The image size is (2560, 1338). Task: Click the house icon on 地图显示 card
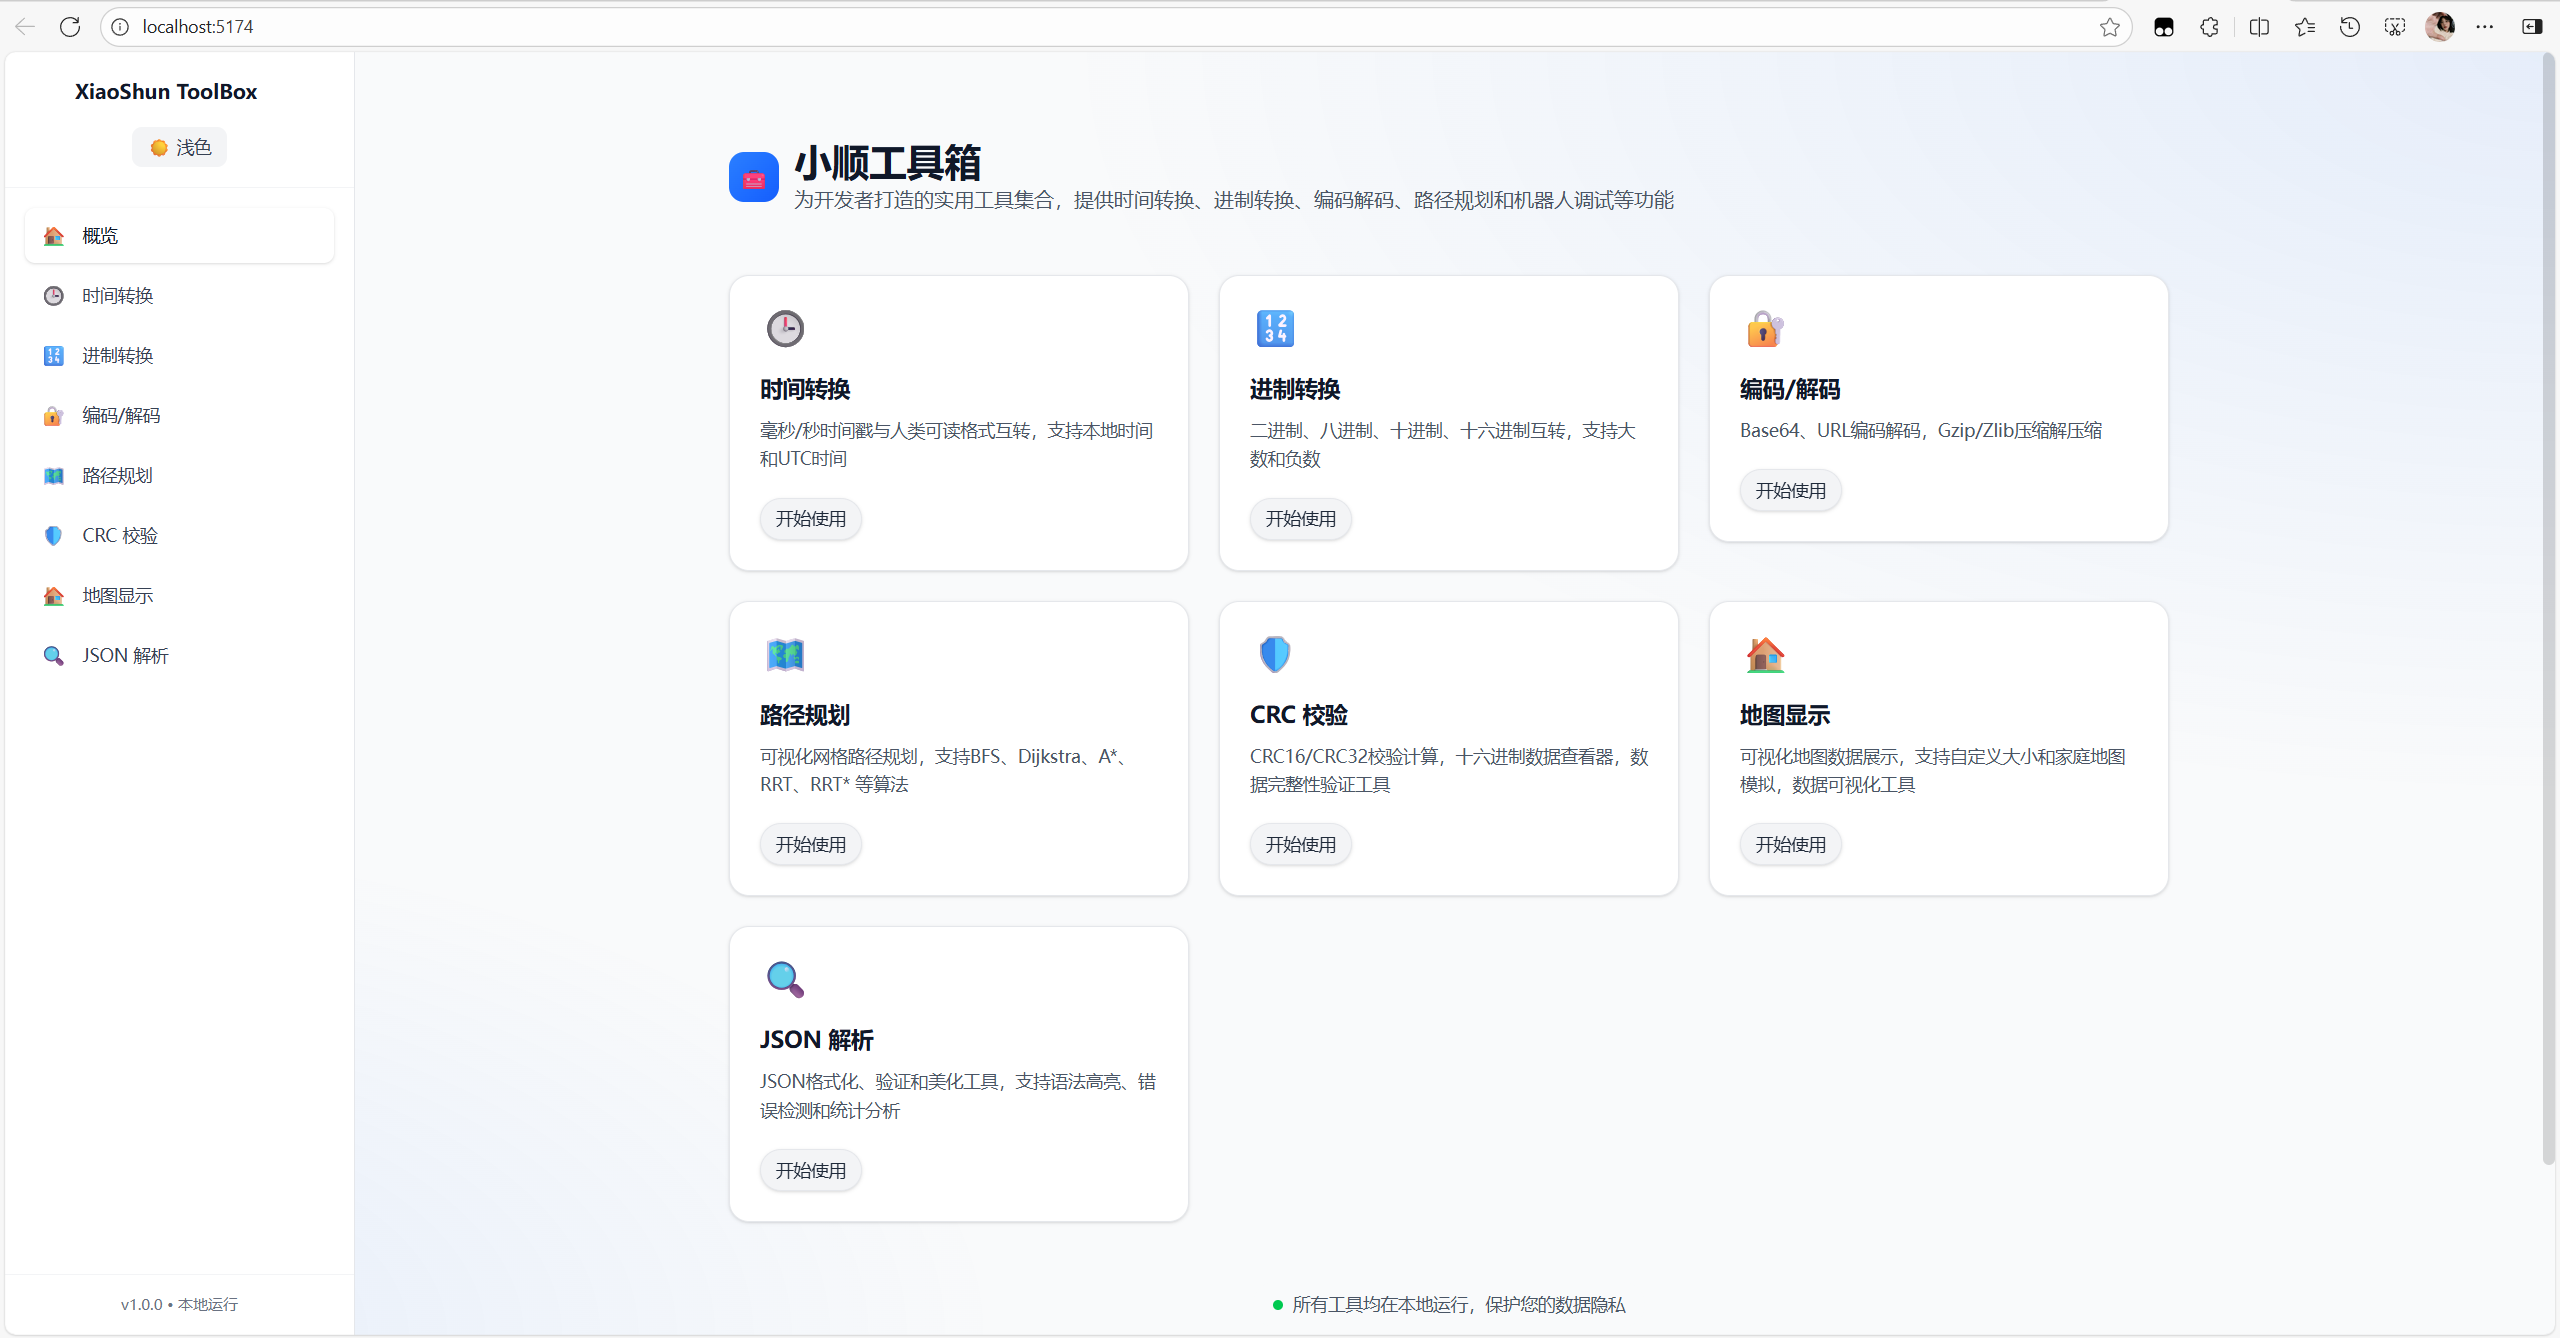tap(1765, 654)
